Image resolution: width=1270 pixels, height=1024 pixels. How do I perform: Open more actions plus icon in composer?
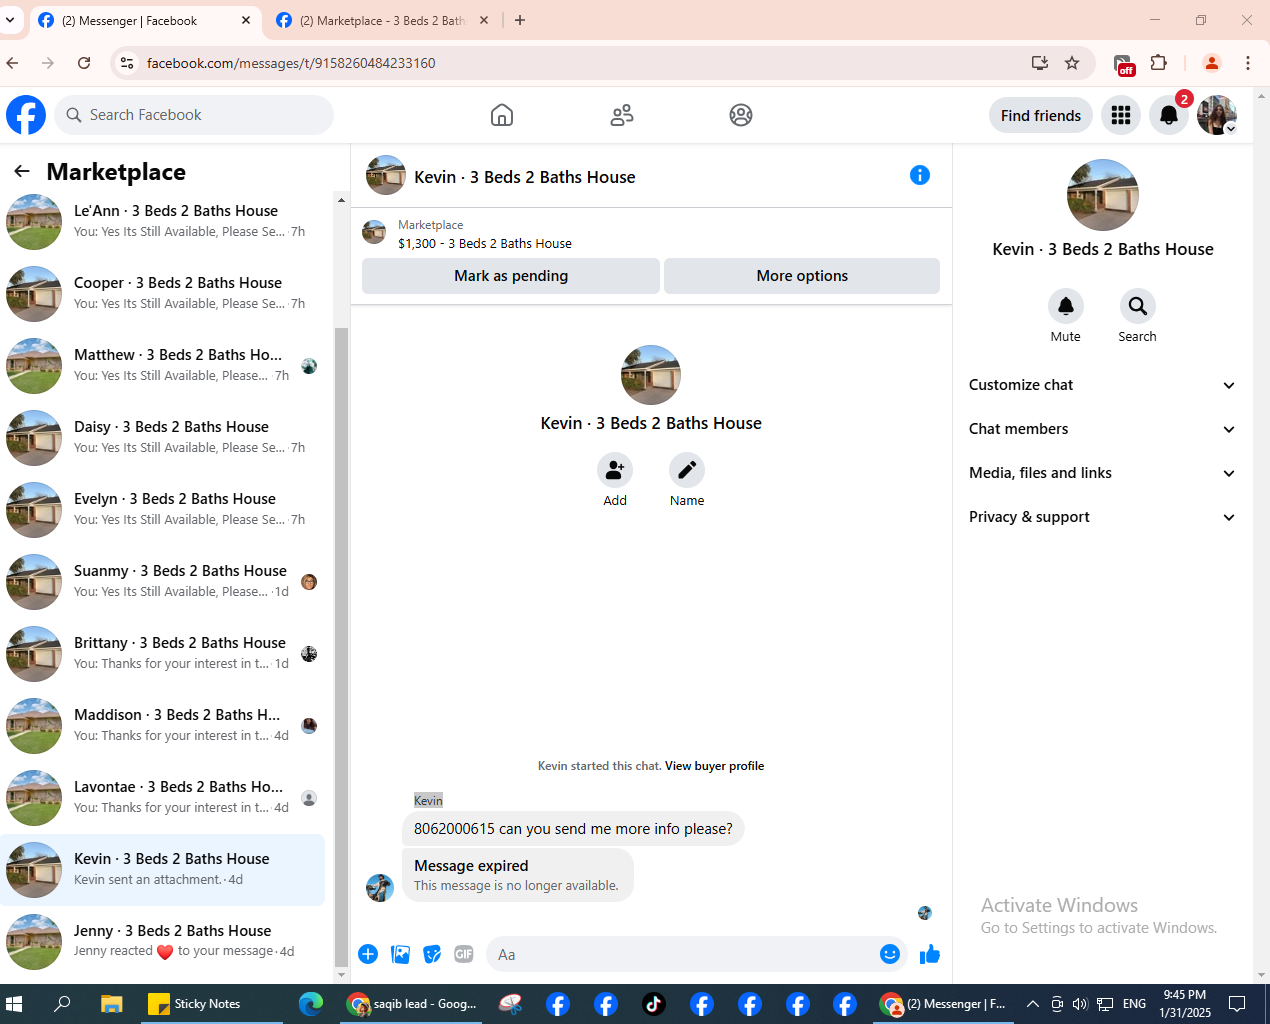pos(368,954)
